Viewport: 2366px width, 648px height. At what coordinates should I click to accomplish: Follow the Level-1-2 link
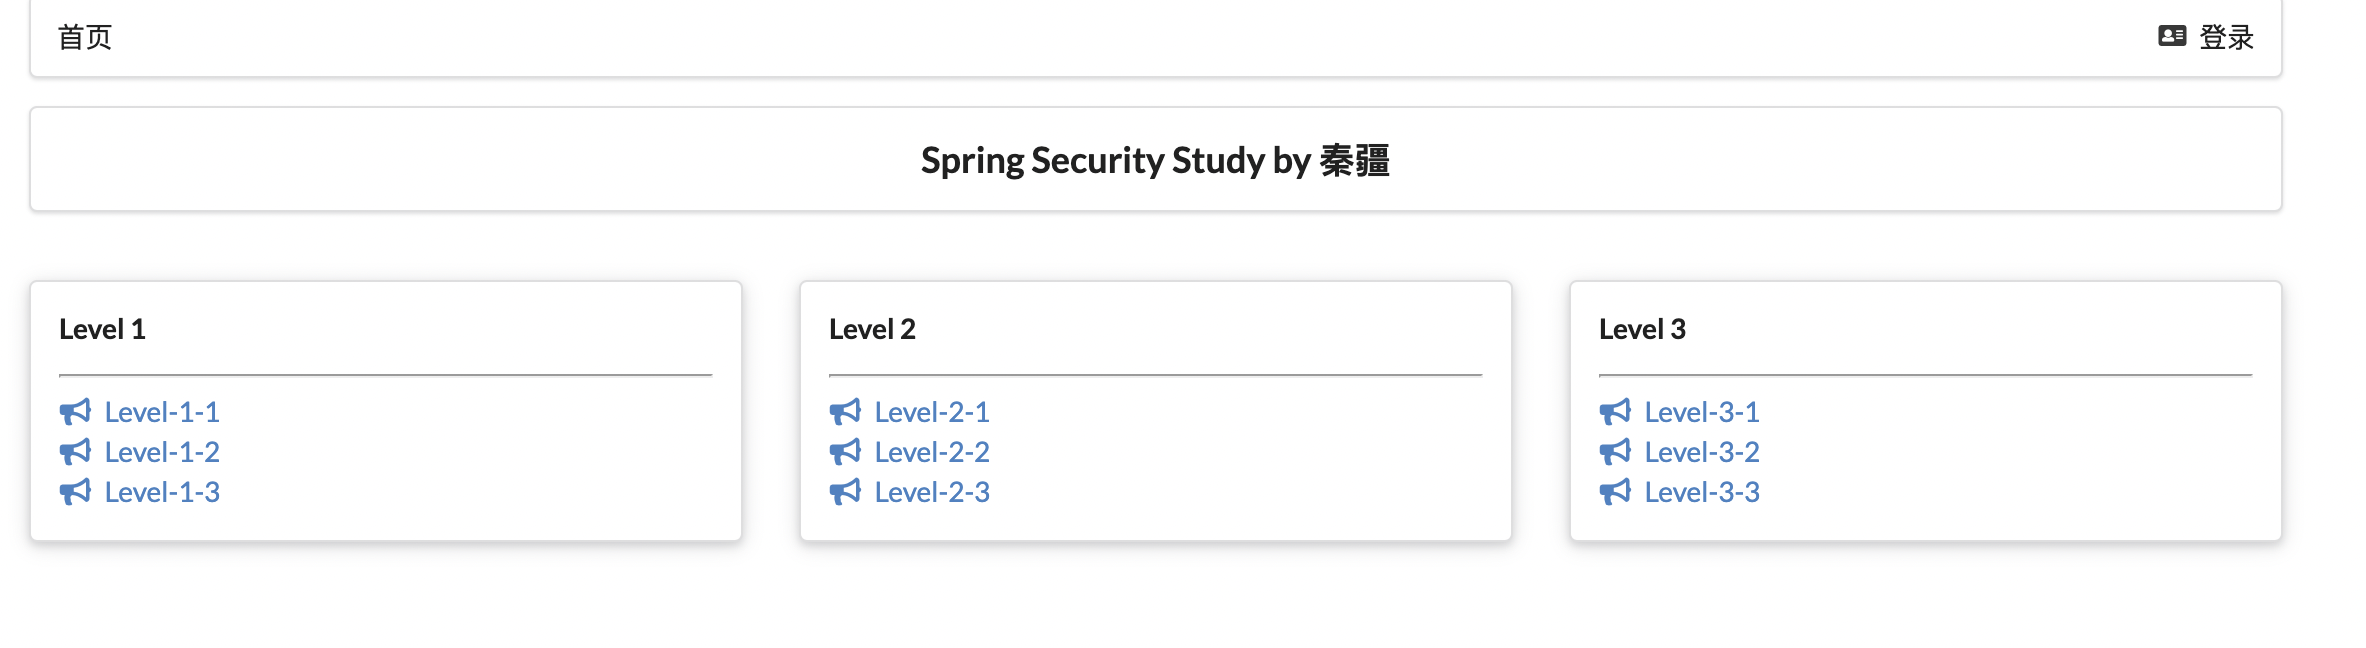coord(162,452)
